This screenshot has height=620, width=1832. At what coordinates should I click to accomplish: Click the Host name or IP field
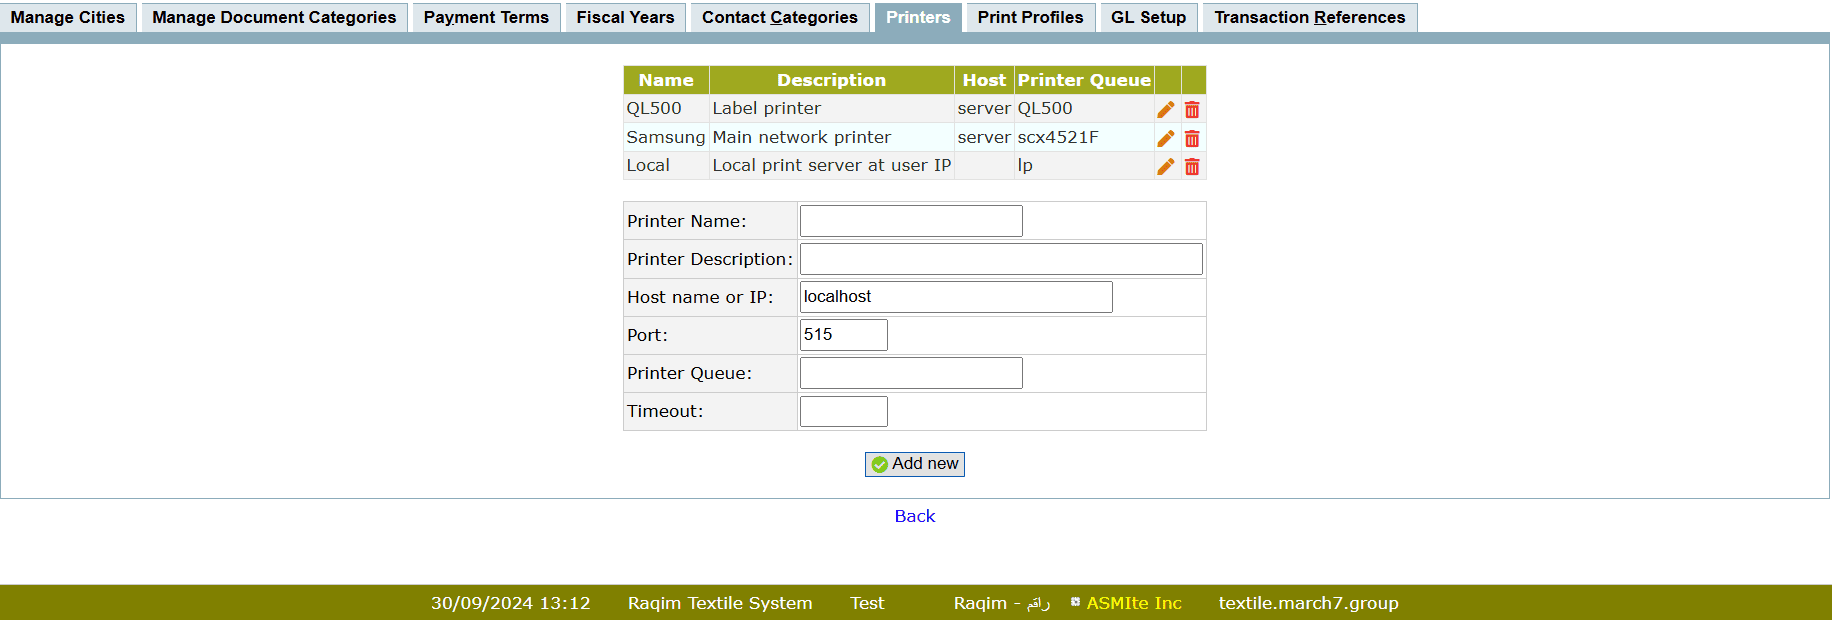click(x=956, y=297)
